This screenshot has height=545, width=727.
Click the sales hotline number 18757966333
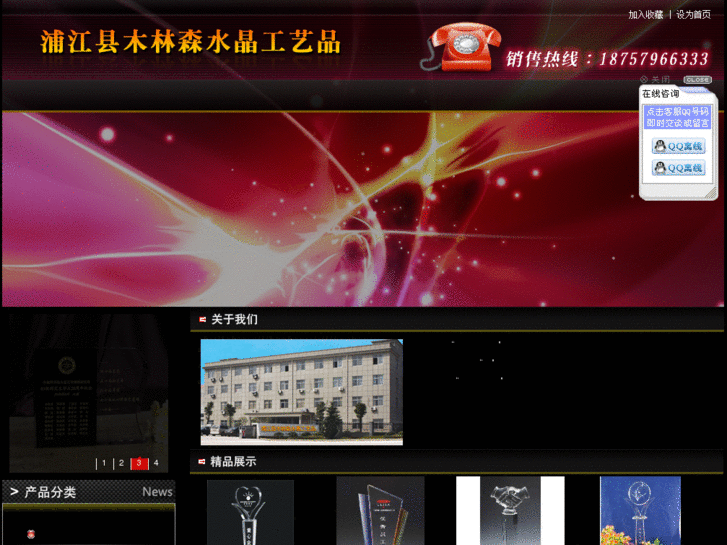pos(654,59)
